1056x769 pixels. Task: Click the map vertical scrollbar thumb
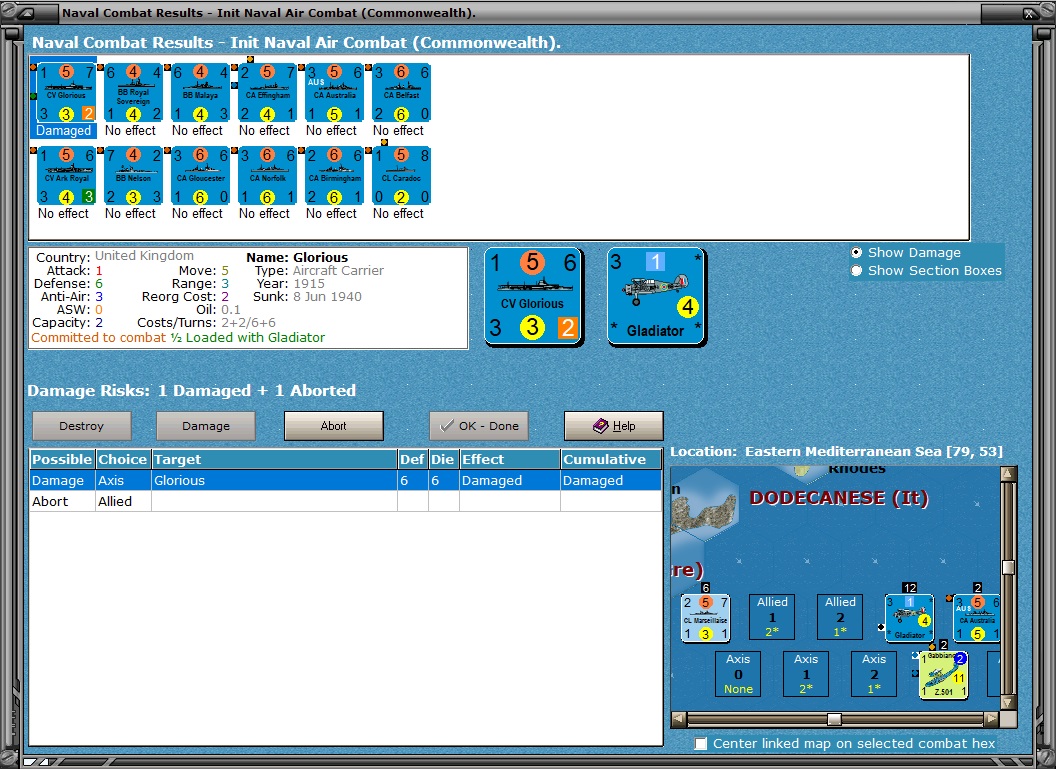click(x=1008, y=567)
